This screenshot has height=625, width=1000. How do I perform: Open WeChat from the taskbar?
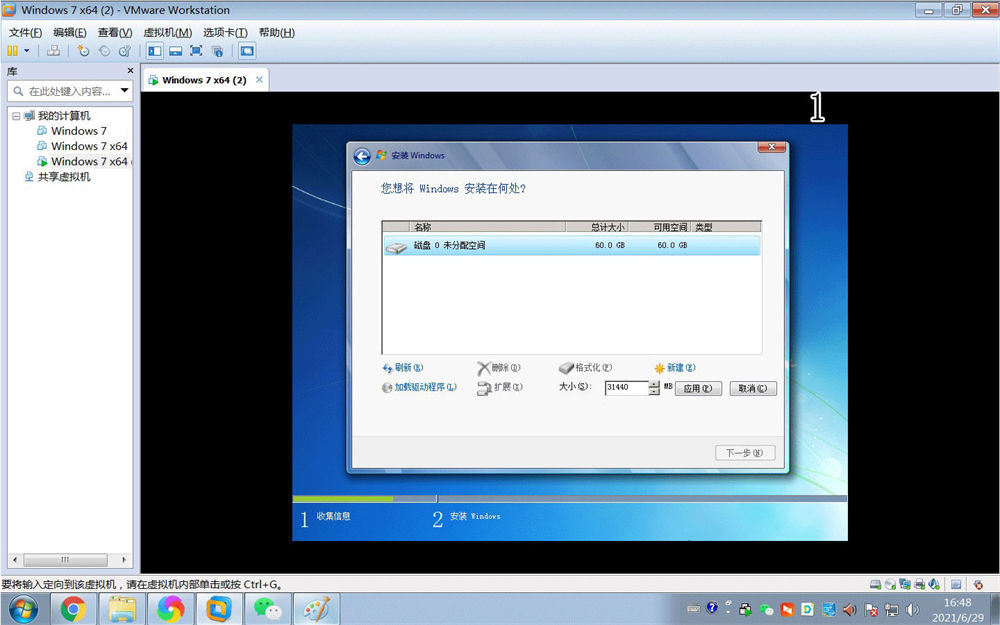pos(267,609)
